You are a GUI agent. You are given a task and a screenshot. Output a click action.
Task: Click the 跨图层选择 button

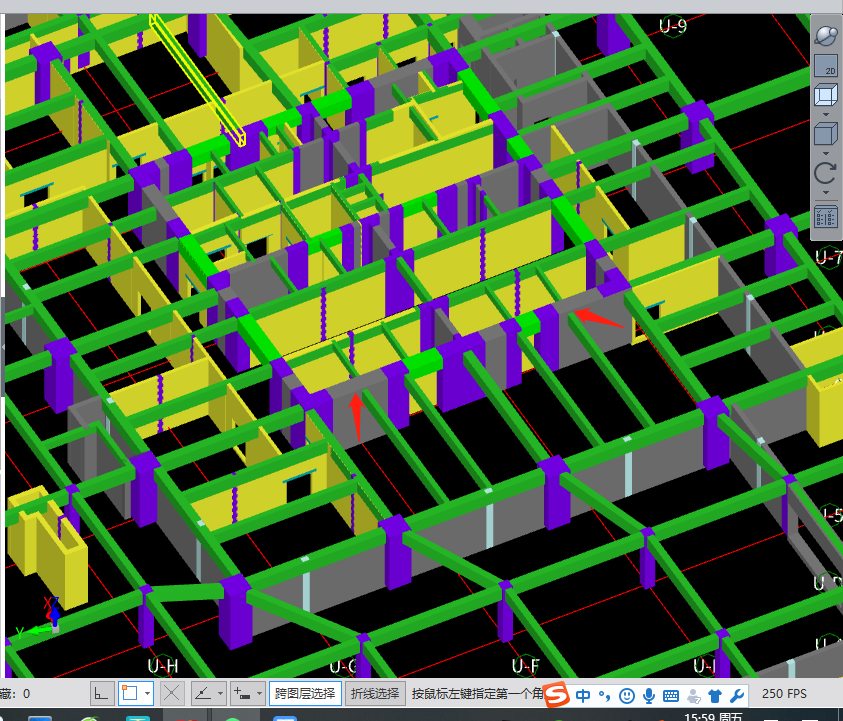click(x=305, y=694)
